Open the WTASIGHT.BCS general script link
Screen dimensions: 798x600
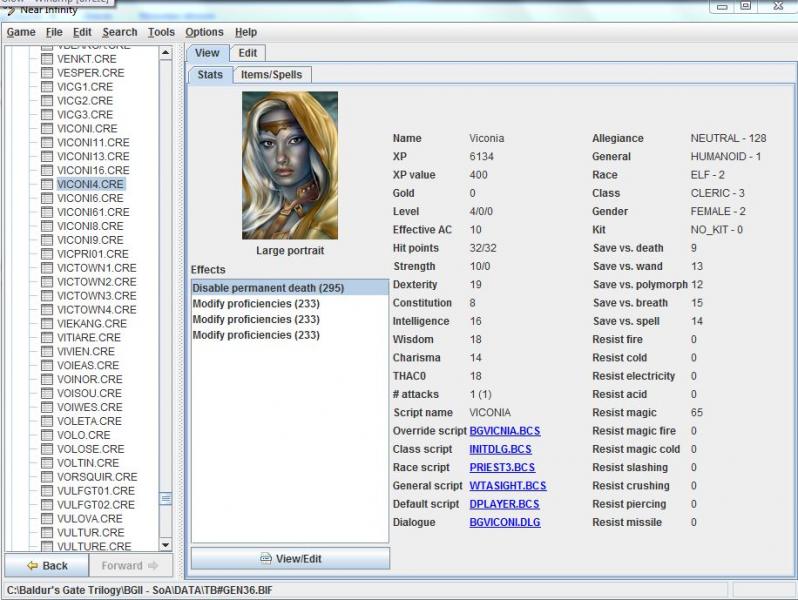pos(507,486)
